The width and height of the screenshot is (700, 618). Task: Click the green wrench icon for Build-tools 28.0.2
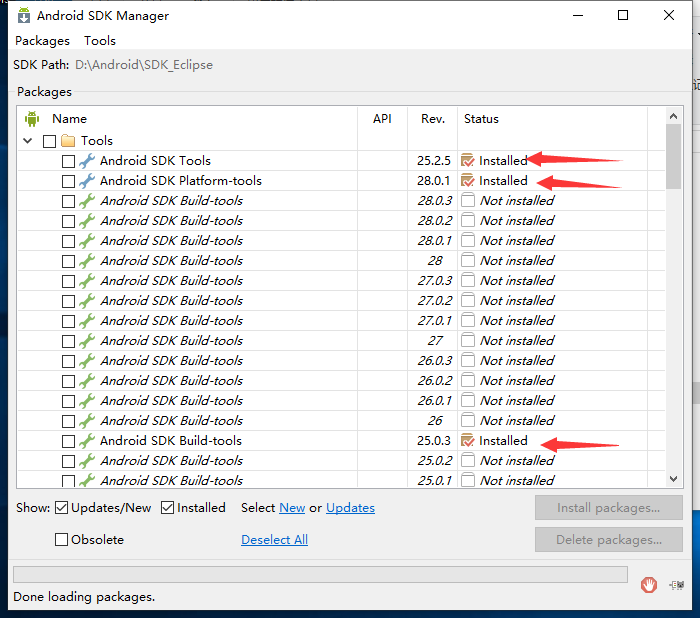(87, 221)
